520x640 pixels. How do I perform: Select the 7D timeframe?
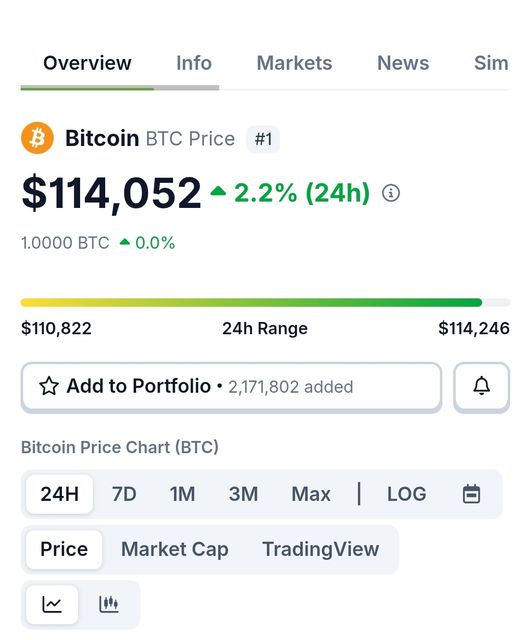coord(124,494)
